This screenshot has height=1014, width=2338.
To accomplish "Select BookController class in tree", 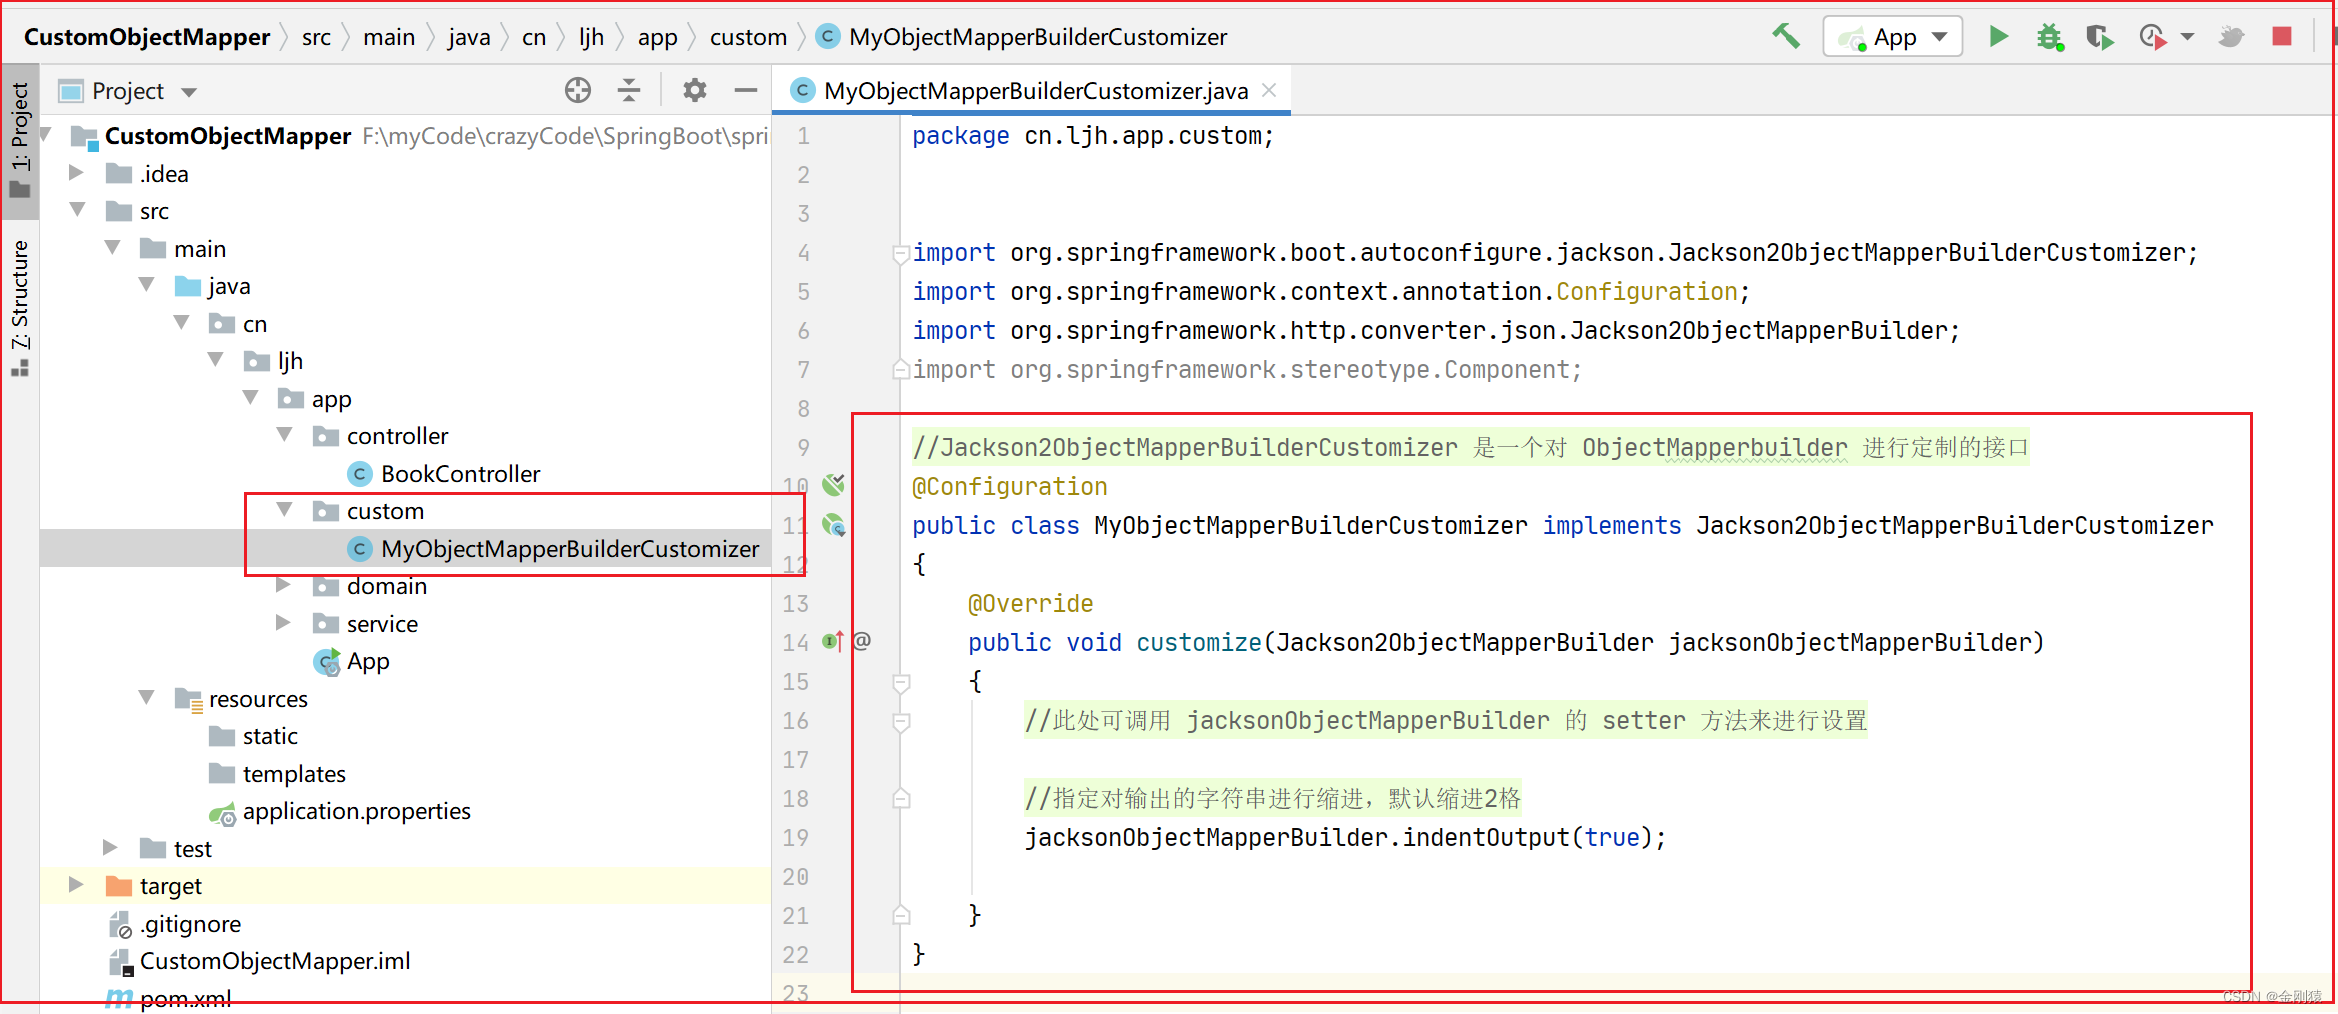I will tap(444, 473).
